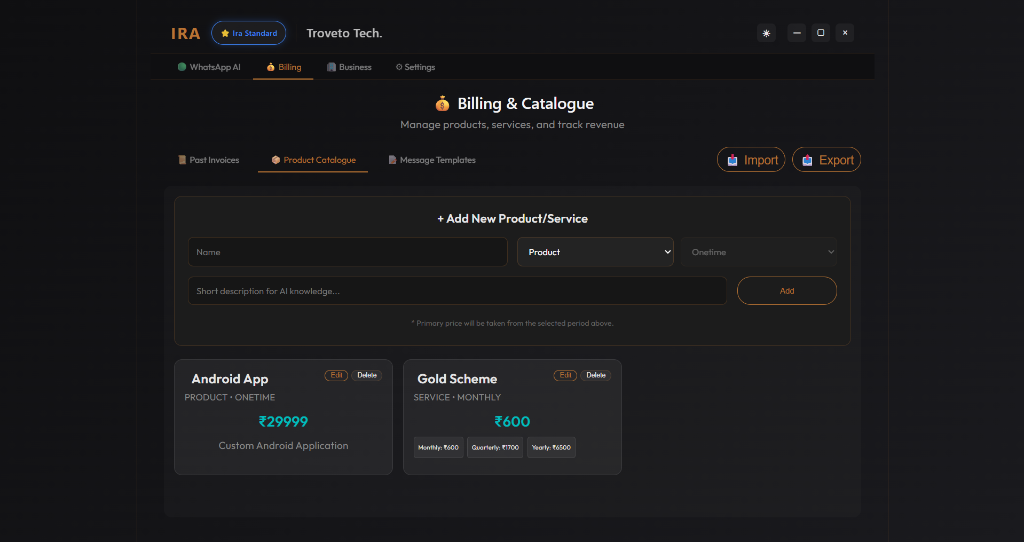Click the Import button

751,160
